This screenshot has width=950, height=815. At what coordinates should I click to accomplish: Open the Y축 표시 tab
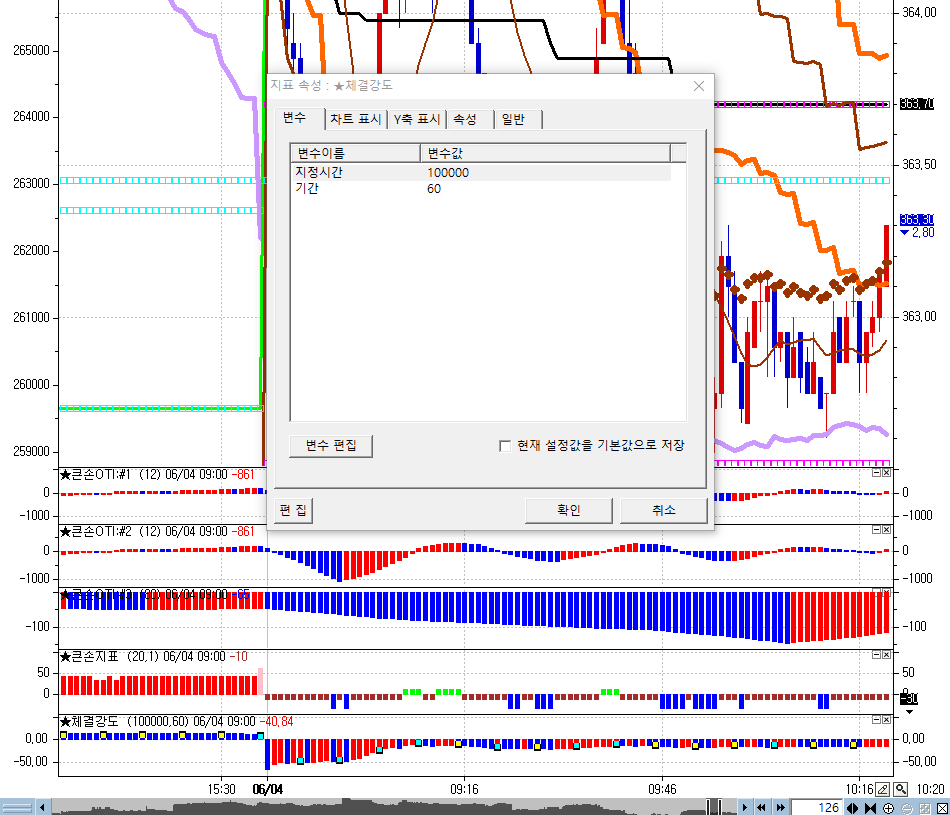417,119
